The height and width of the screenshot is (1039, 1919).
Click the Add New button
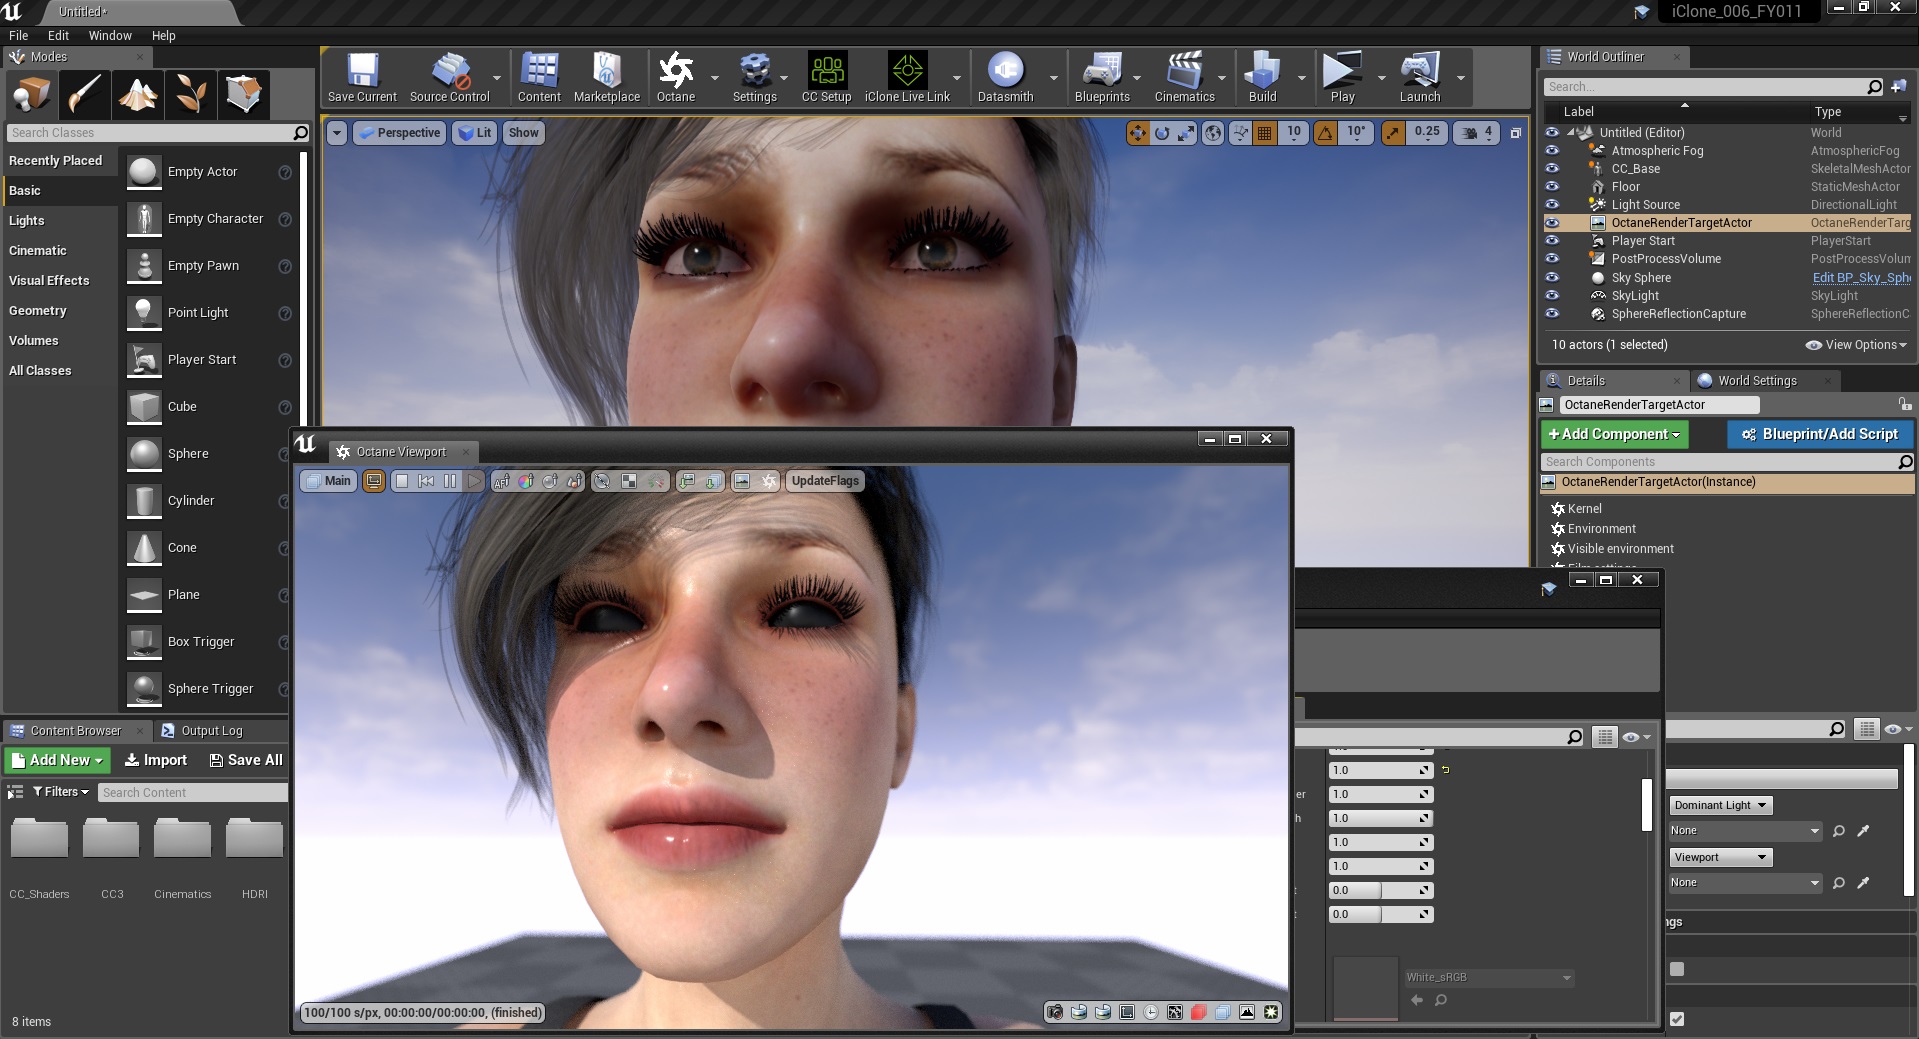click(x=58, y=760)
